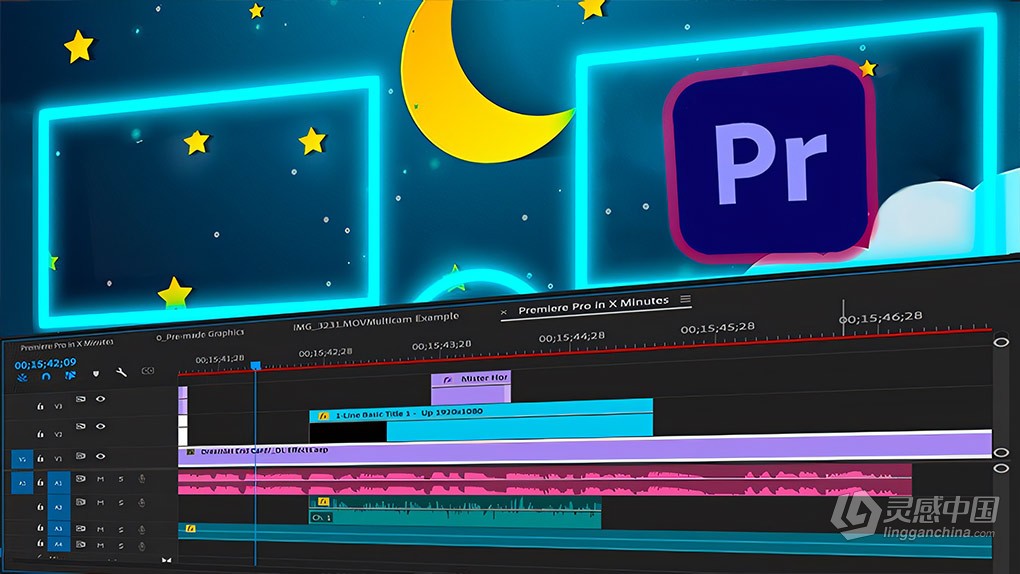
Task: Click the 00;15;42;09 playhead timecode
Action: (46, 363)
